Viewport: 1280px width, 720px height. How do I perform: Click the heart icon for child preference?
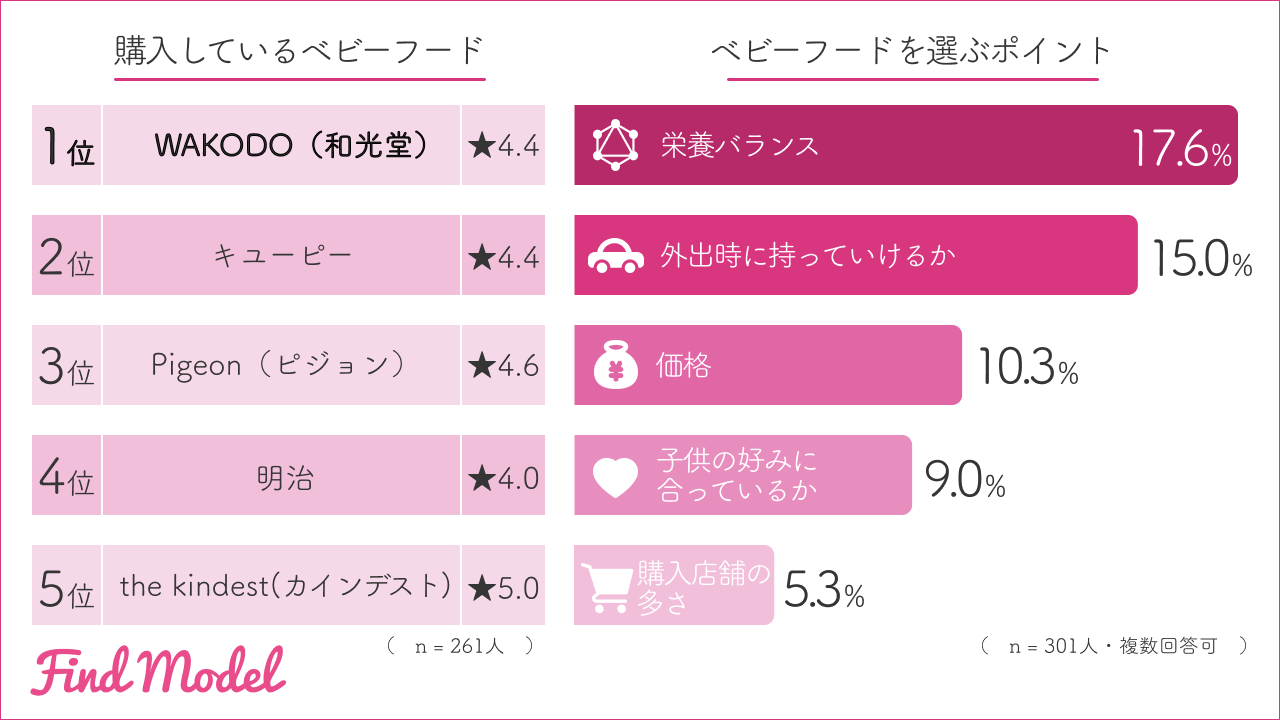pyautogui.click(x=615, y=477)
